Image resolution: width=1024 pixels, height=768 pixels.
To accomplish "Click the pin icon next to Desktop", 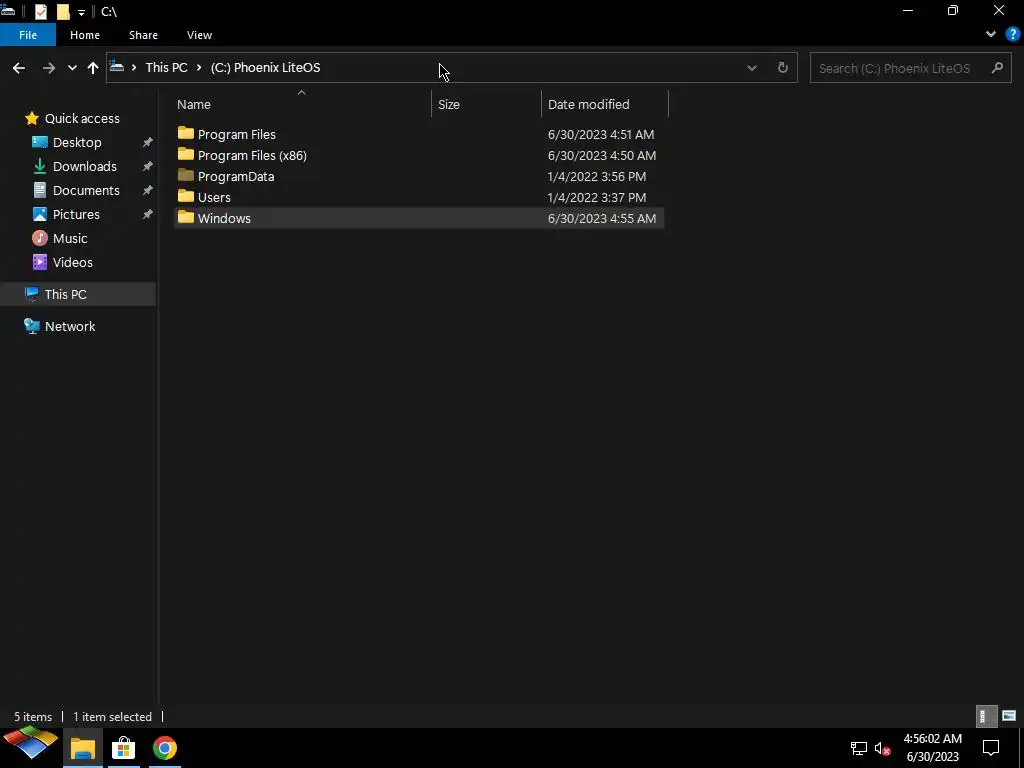I will pos(148,142).
